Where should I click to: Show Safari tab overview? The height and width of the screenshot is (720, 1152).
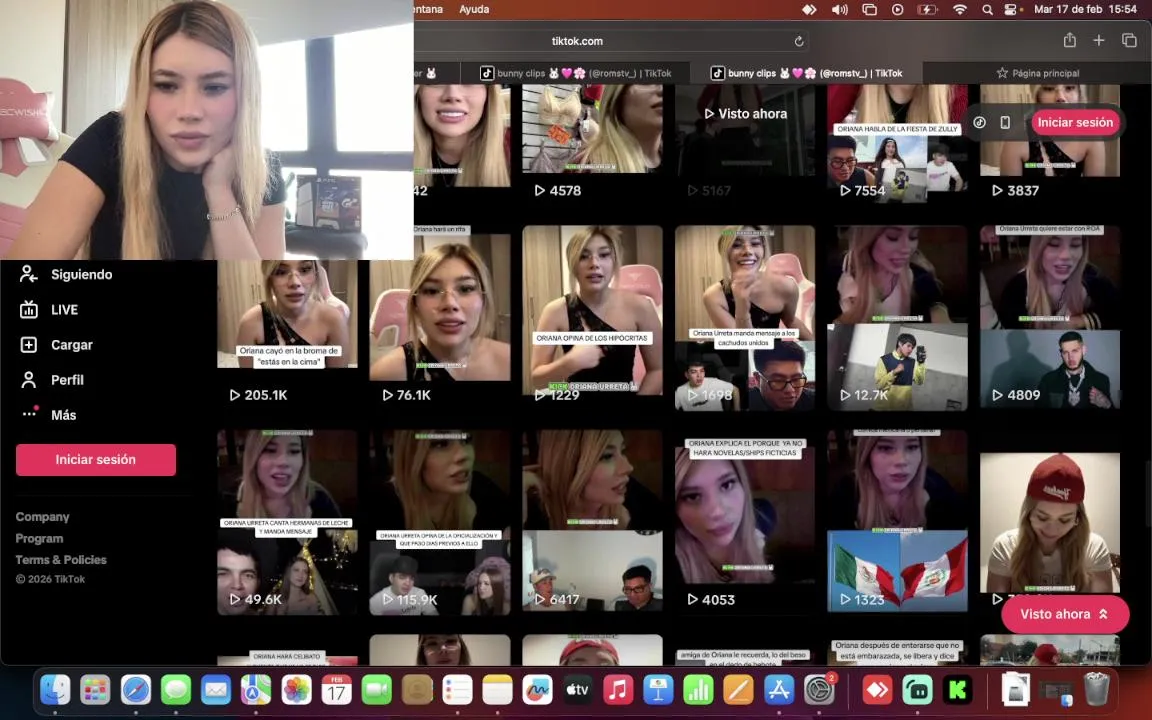tap(1129, 40)
